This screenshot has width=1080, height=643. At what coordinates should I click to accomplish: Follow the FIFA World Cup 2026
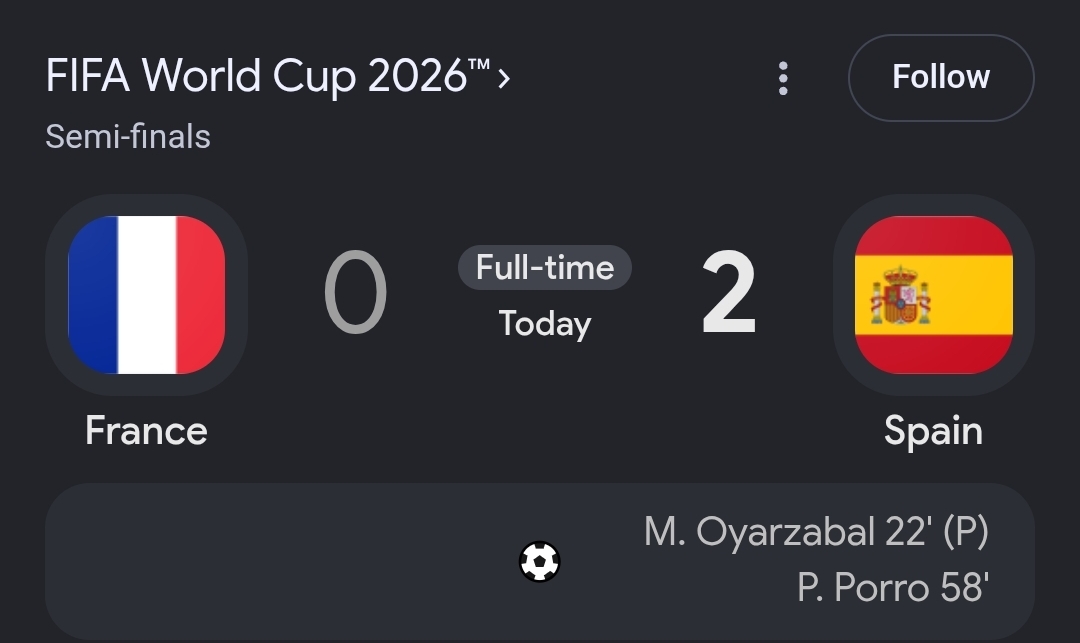[x=941, y=78]
